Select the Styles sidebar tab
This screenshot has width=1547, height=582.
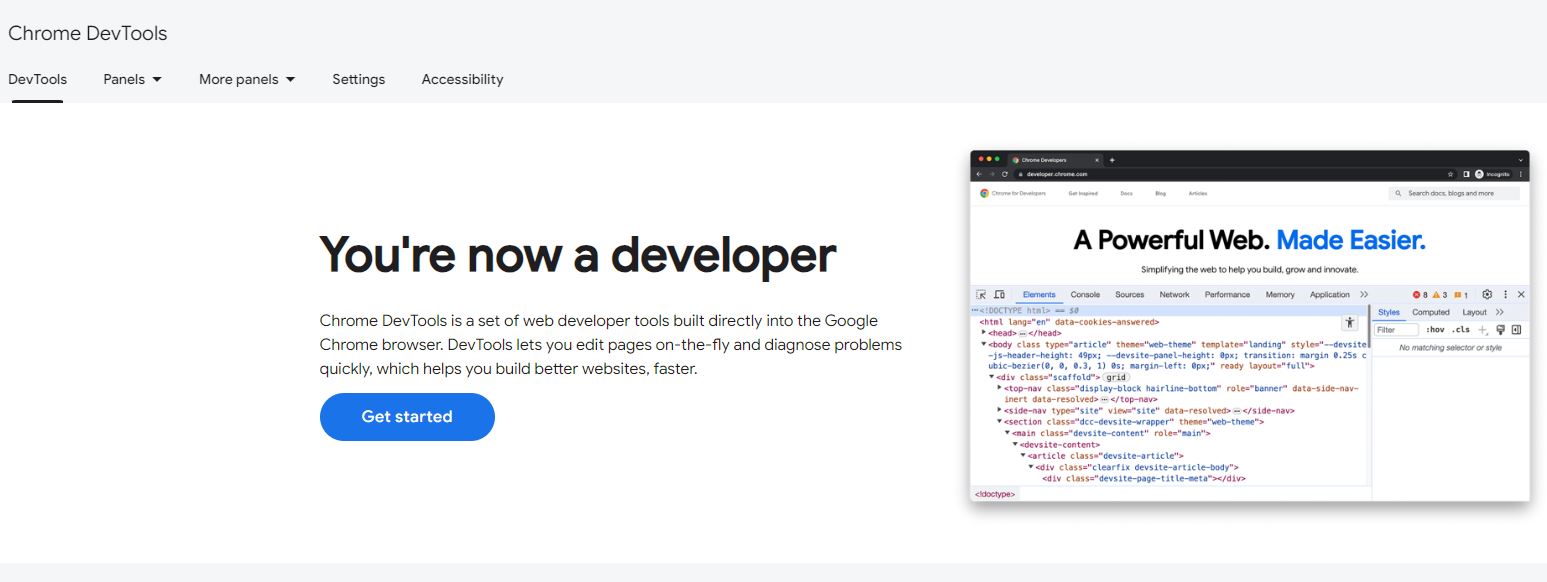[1389, 312]
